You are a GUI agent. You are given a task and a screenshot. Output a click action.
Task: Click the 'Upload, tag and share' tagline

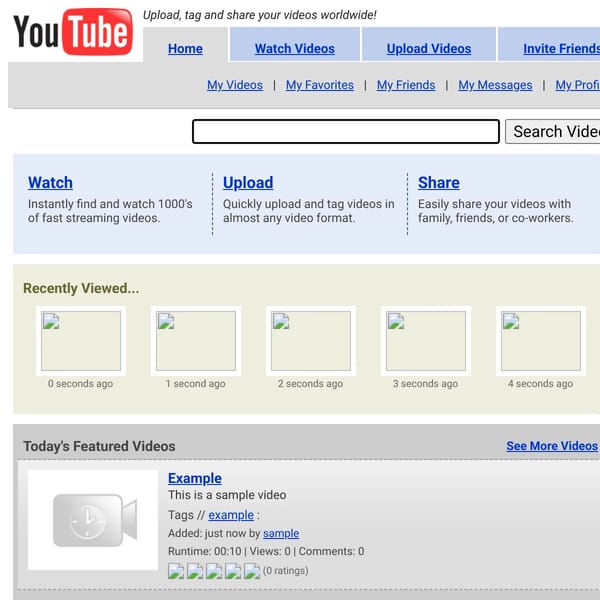[x=259, y=15]
